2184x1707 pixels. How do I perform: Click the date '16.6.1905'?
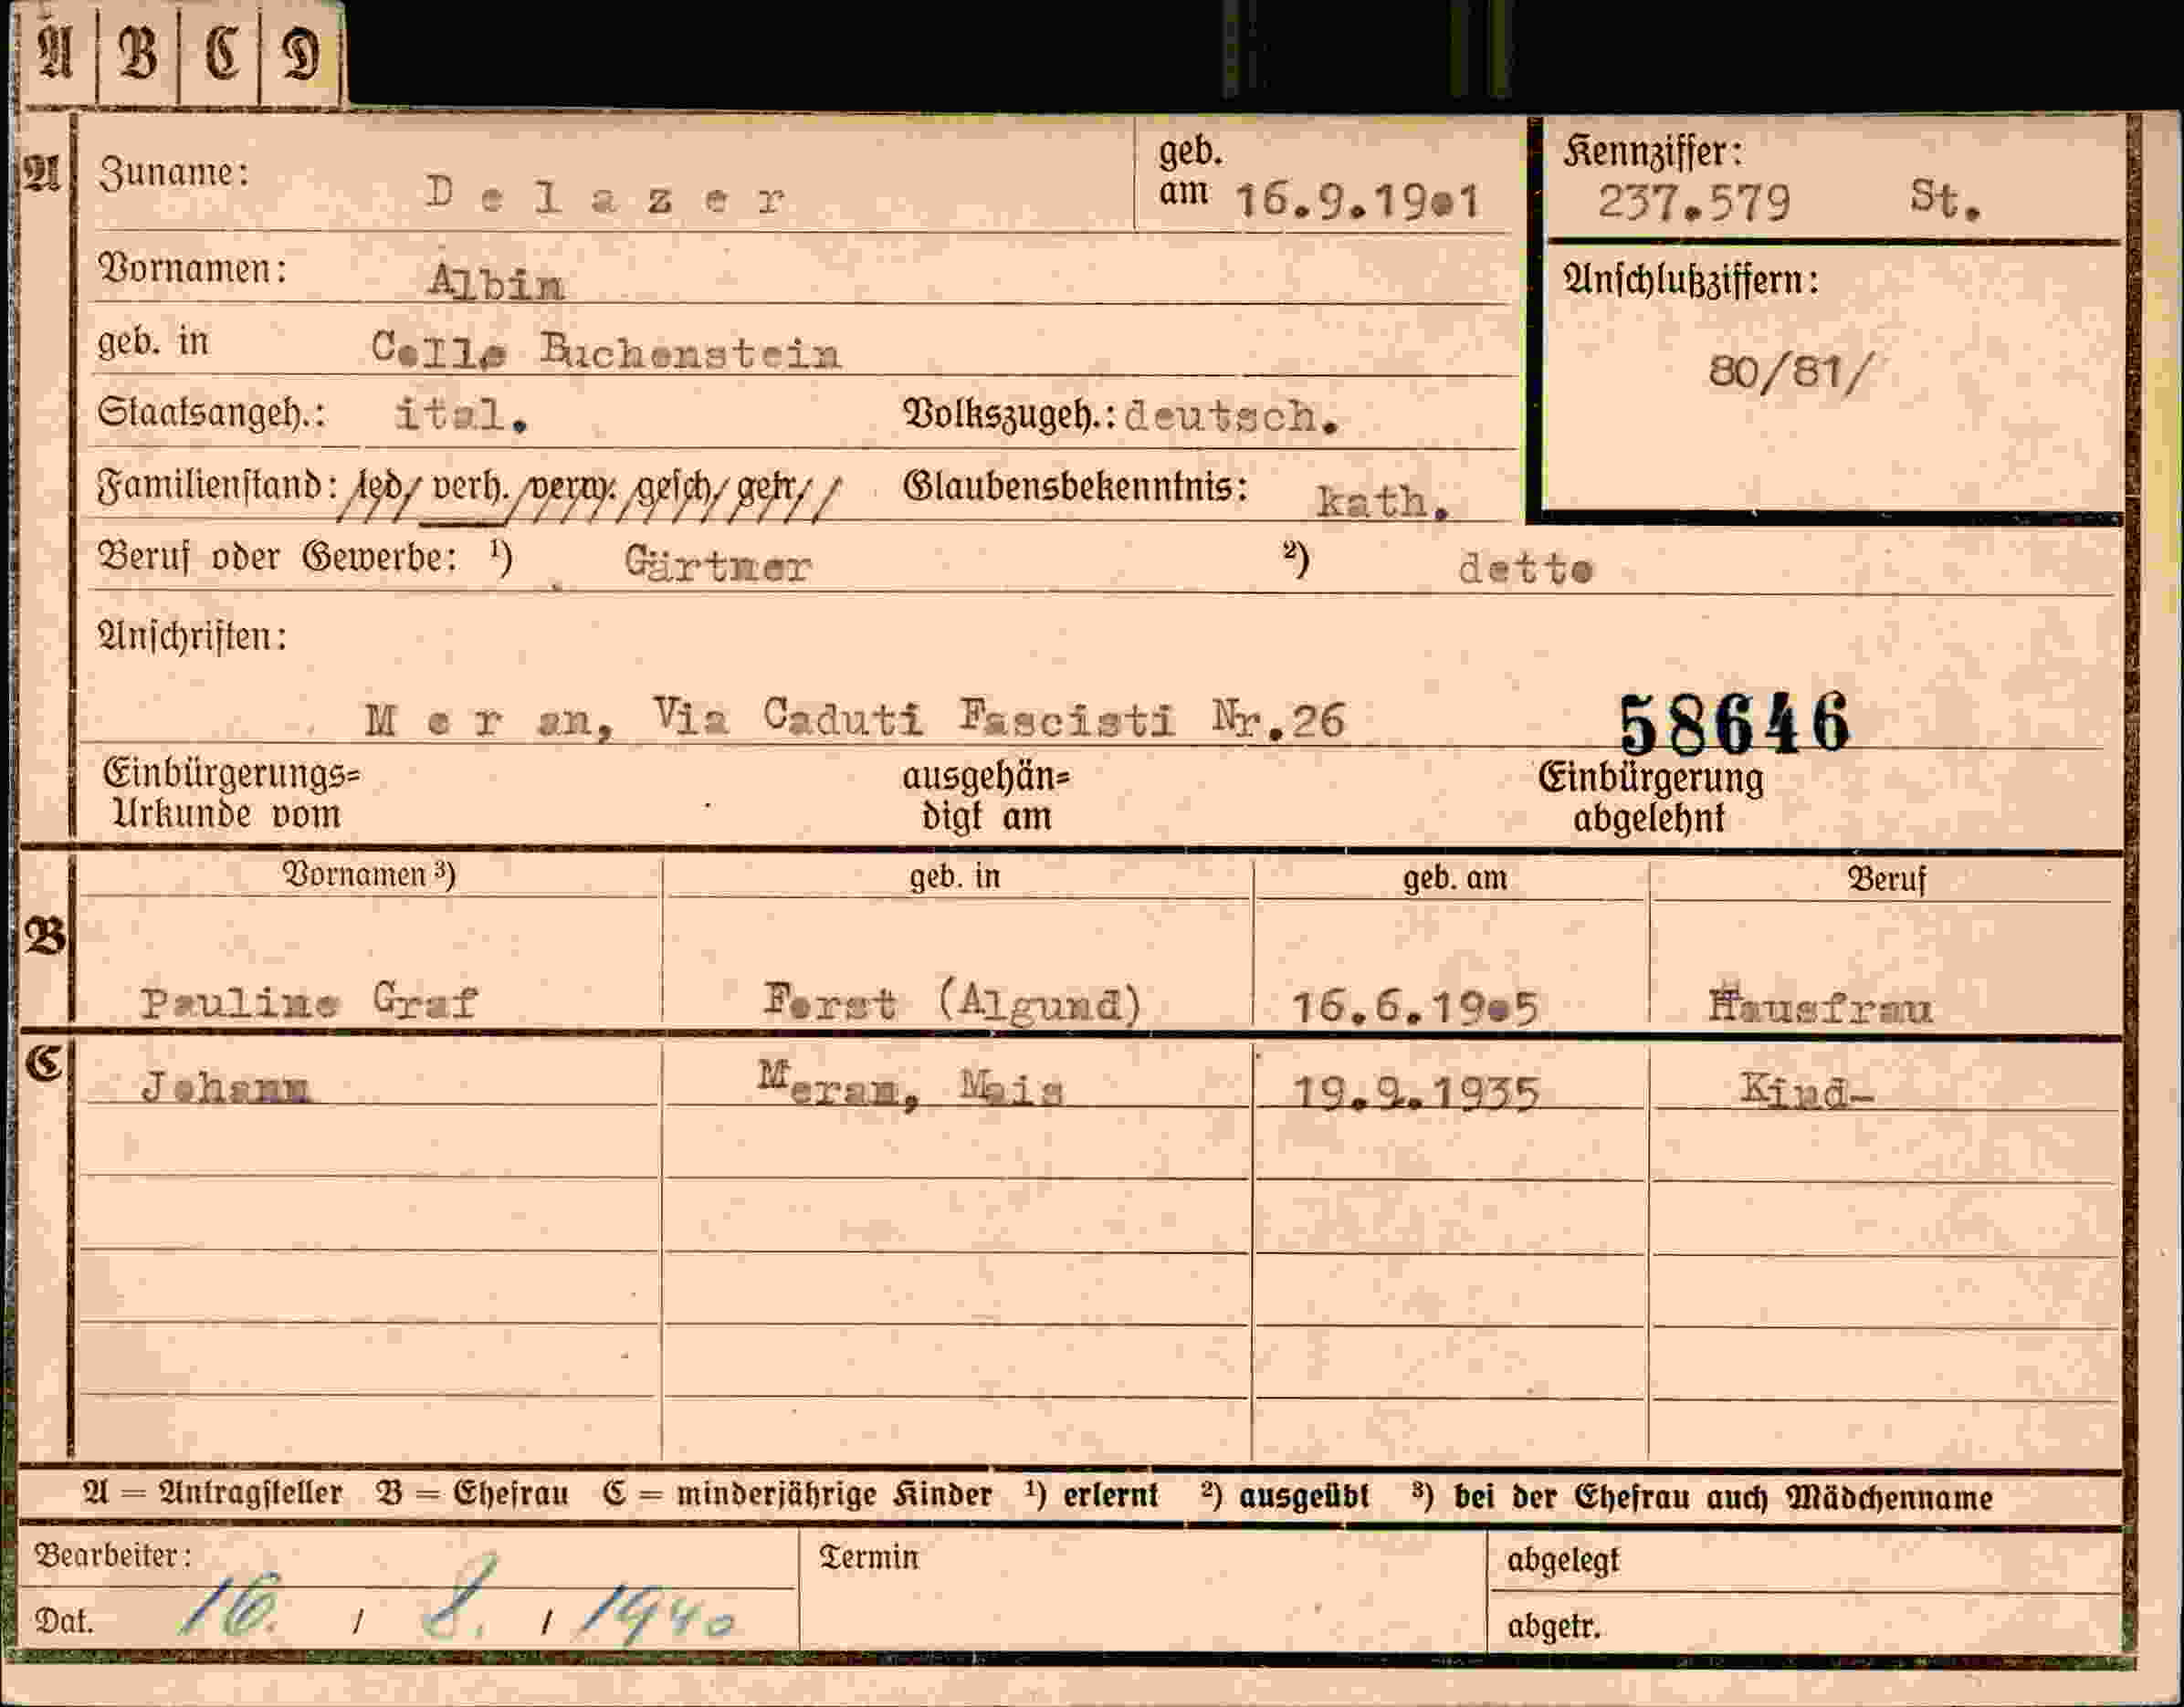(1415, 1007)
